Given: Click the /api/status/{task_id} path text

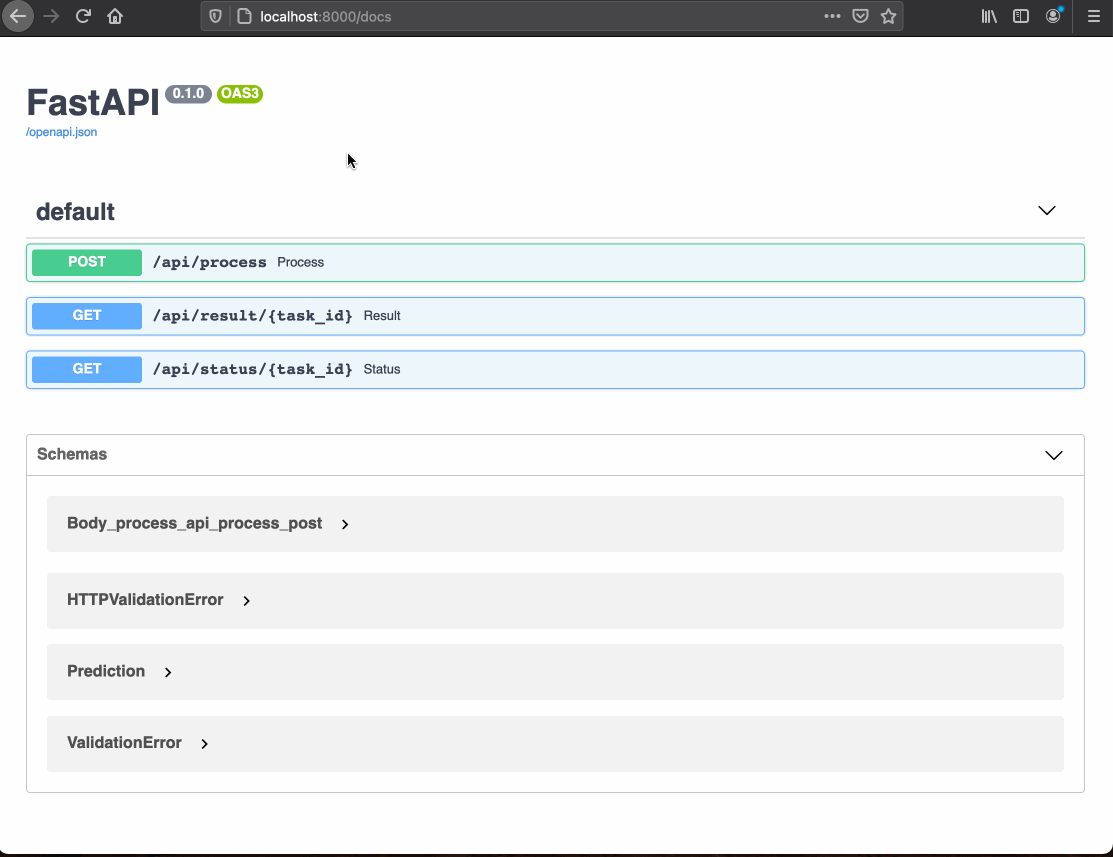Looking at the screenshot, I should tap(253, 369).
